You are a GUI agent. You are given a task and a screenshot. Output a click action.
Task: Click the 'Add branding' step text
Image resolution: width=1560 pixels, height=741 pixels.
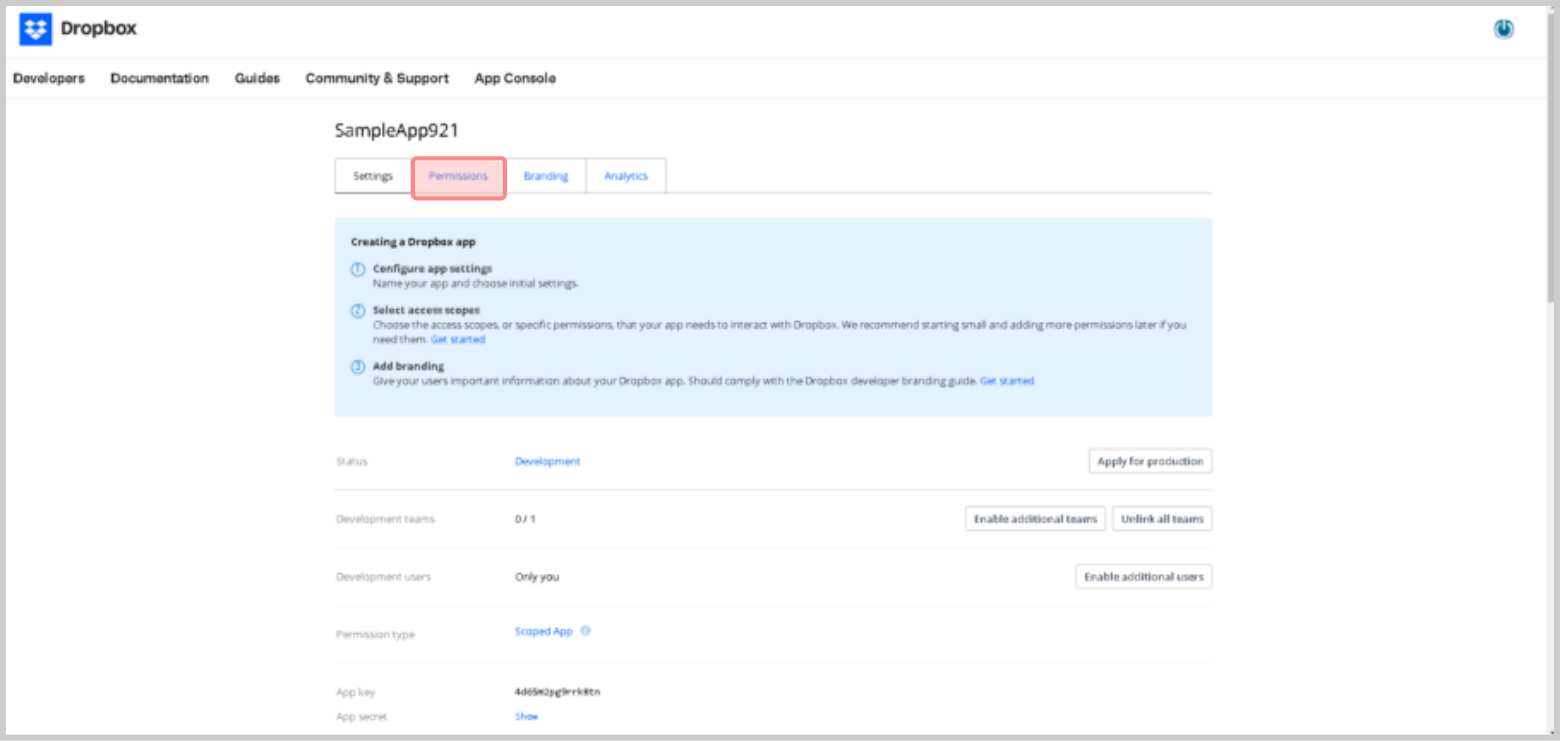point(408,367)
